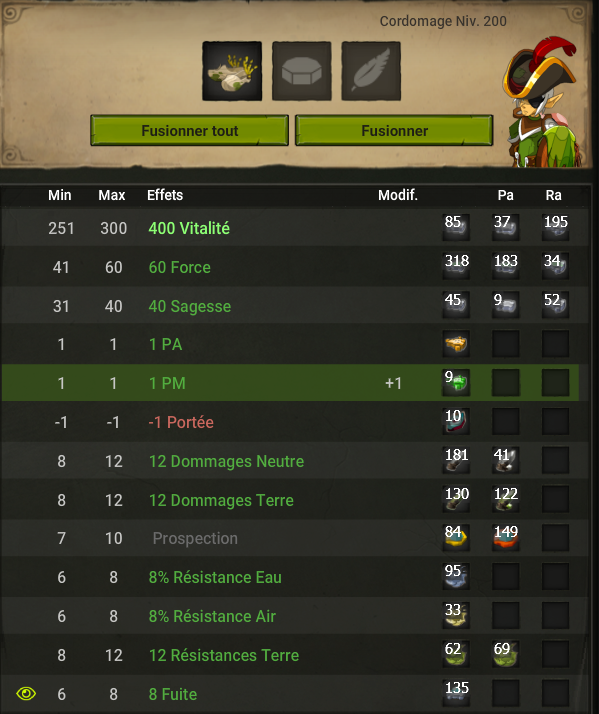Select the 1 PM effect row

click(x=290, y=382)
